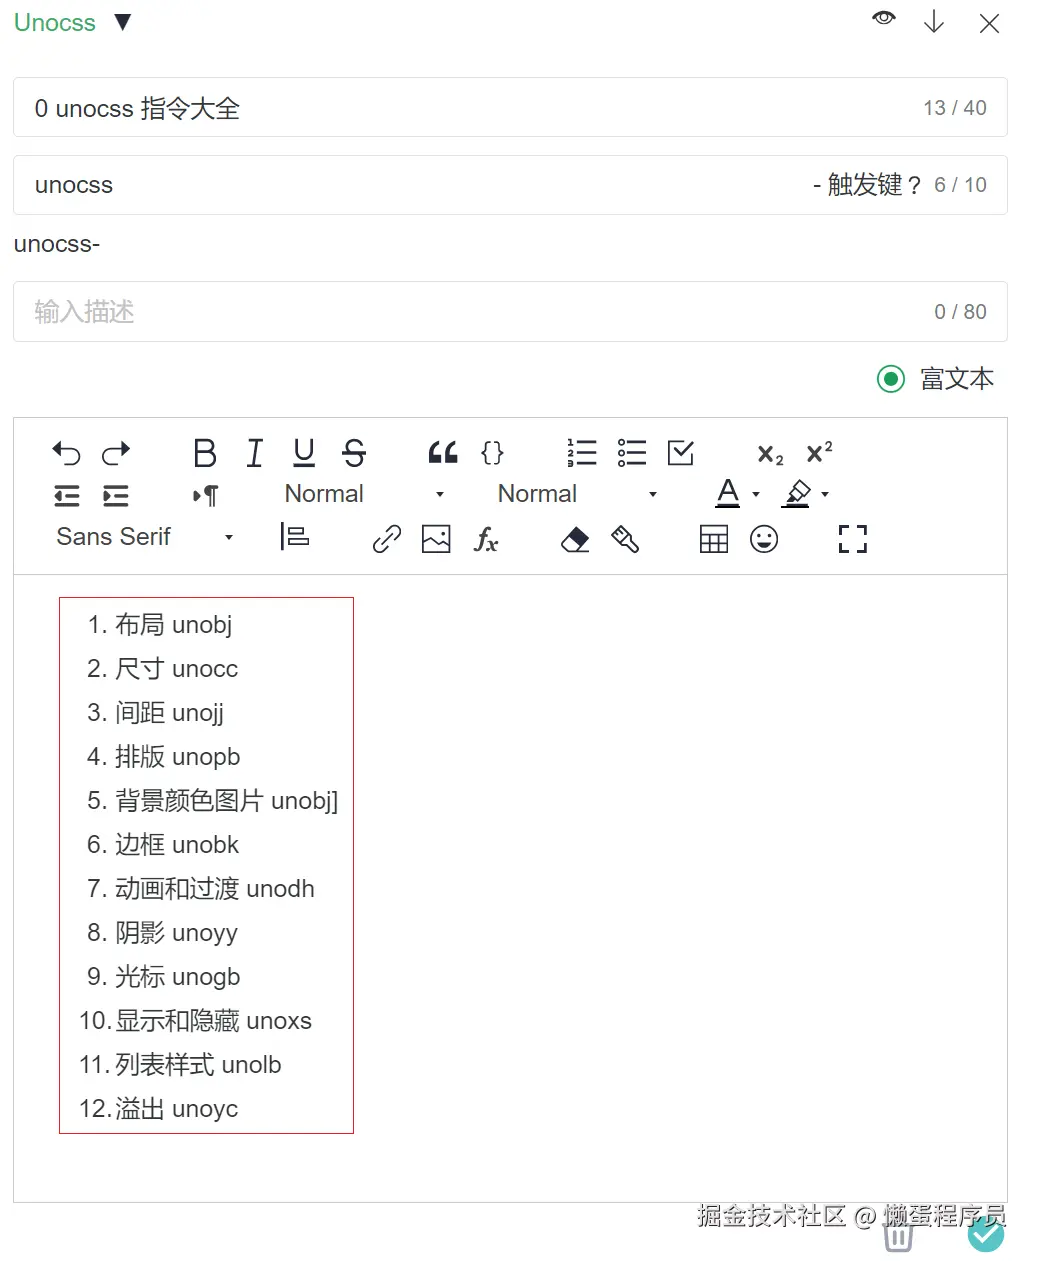Click the green Unocss title
The height and width of the screenshot is (1261, 1039).
pos(55,23)
